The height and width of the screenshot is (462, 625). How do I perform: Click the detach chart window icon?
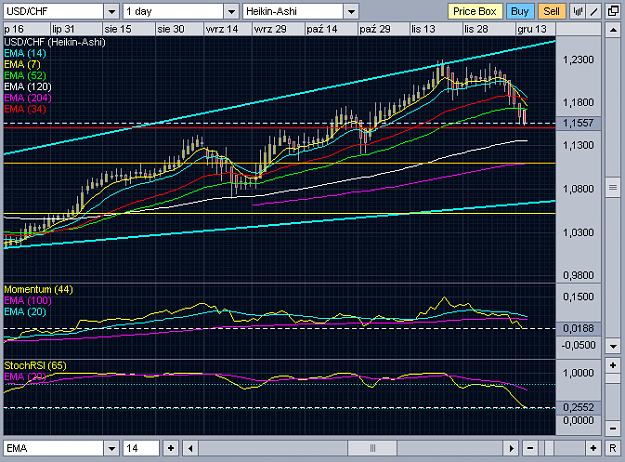[613, 12]
